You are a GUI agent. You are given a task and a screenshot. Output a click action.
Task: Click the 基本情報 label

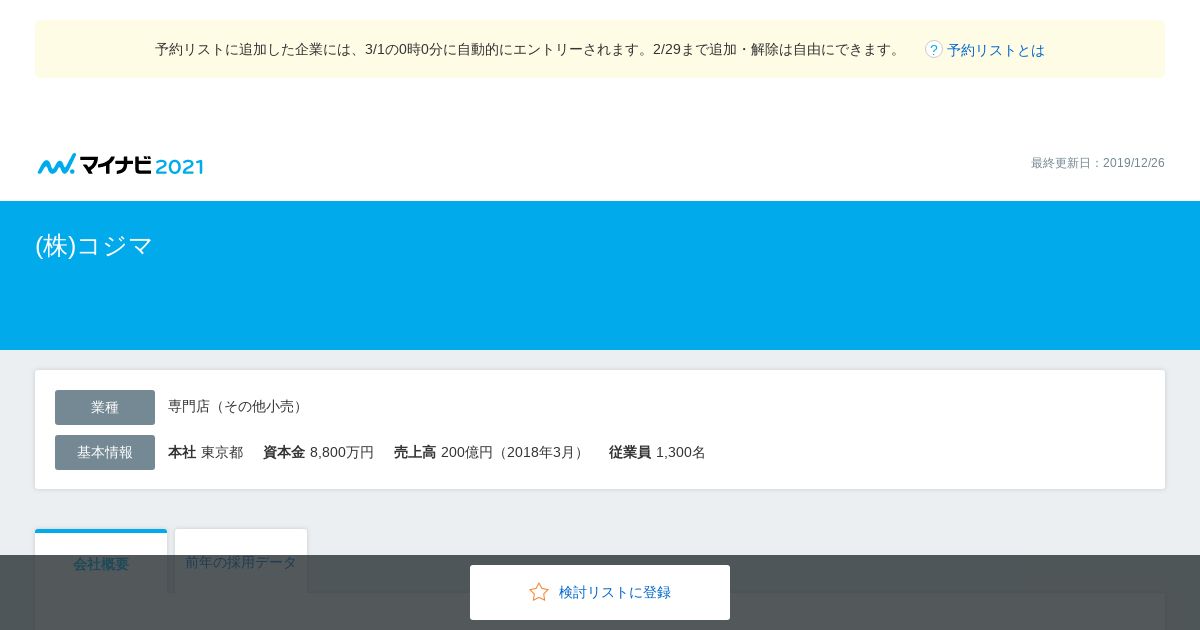tap(105, 452)
